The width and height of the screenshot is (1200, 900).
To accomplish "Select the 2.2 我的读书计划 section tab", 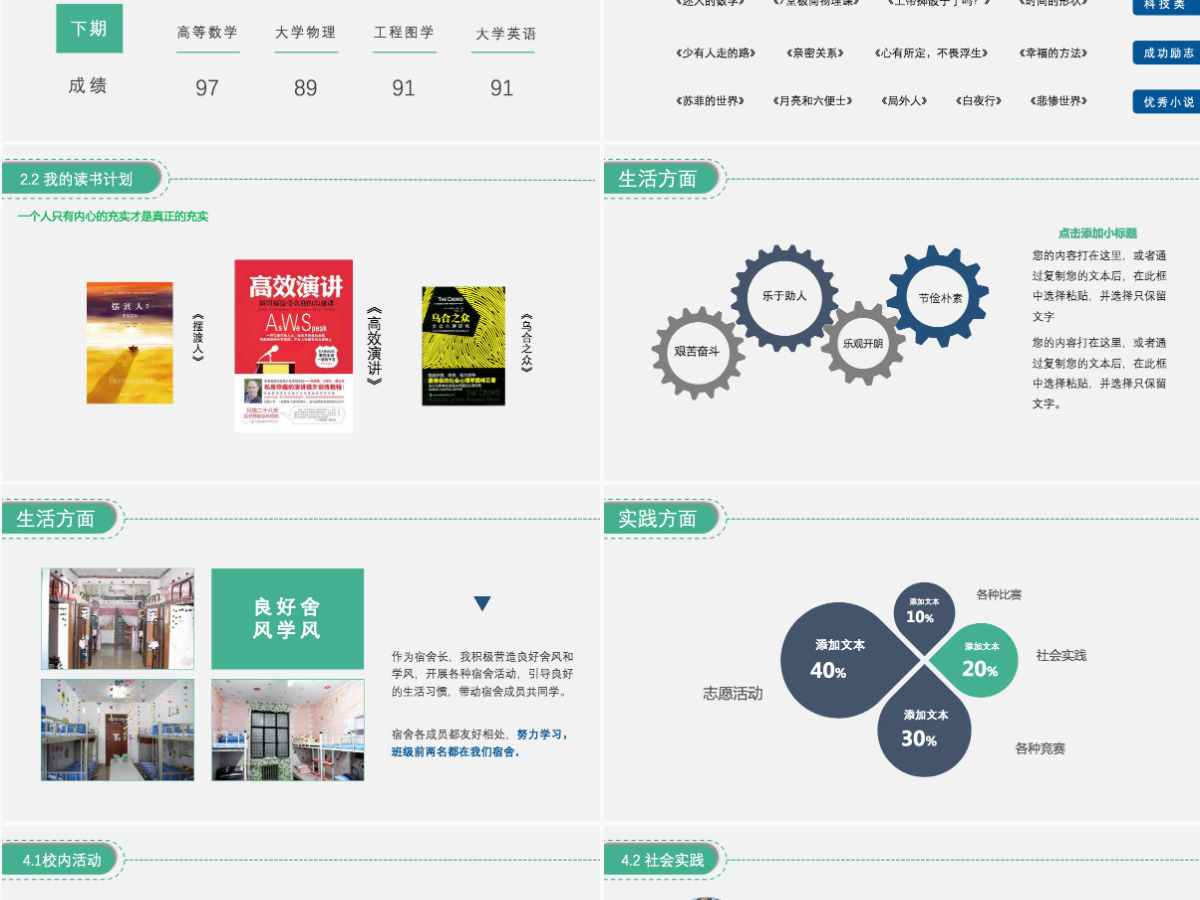I will 82,179.
